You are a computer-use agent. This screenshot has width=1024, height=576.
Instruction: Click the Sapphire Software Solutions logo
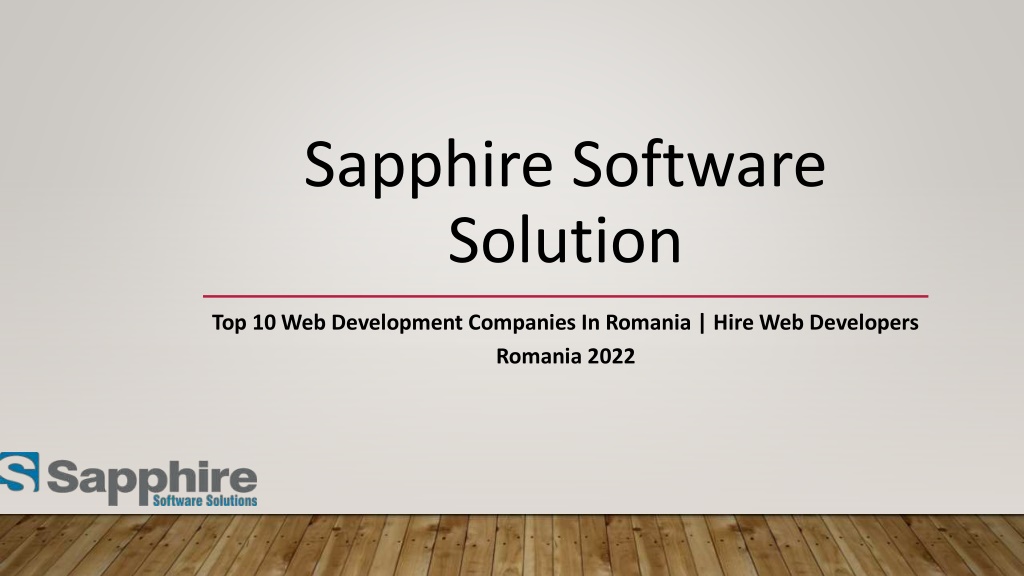coord(129,479)
